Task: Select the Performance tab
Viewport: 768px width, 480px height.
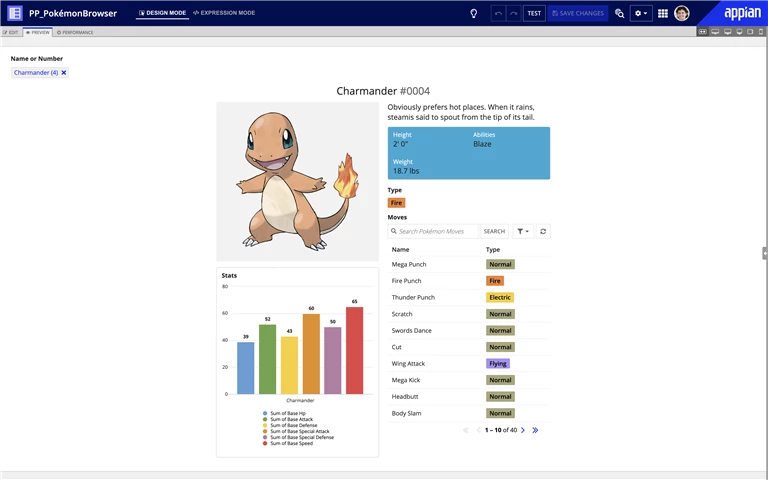Action: (75, 32)
